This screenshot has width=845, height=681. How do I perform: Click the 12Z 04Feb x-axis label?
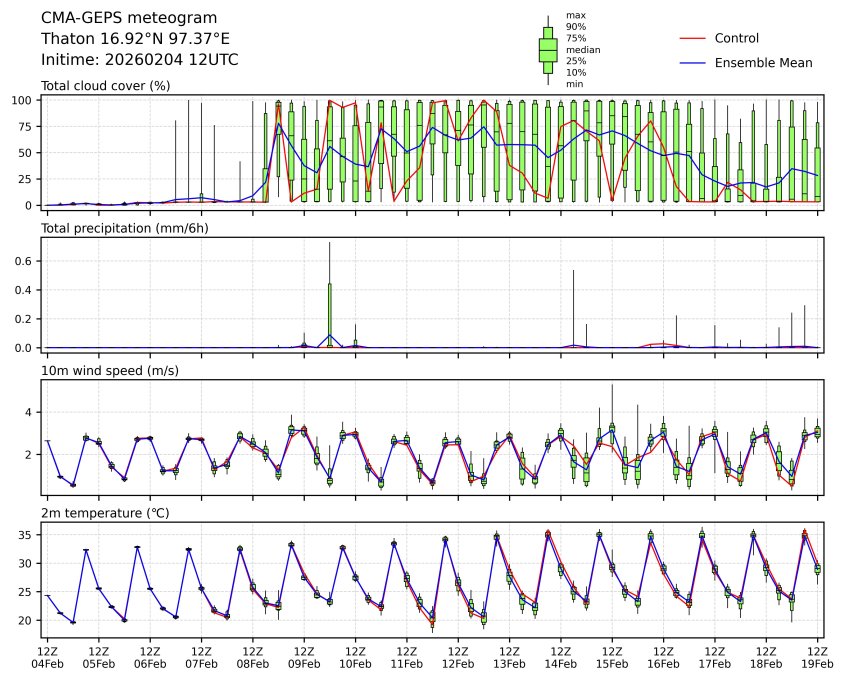tap(47, 655)
